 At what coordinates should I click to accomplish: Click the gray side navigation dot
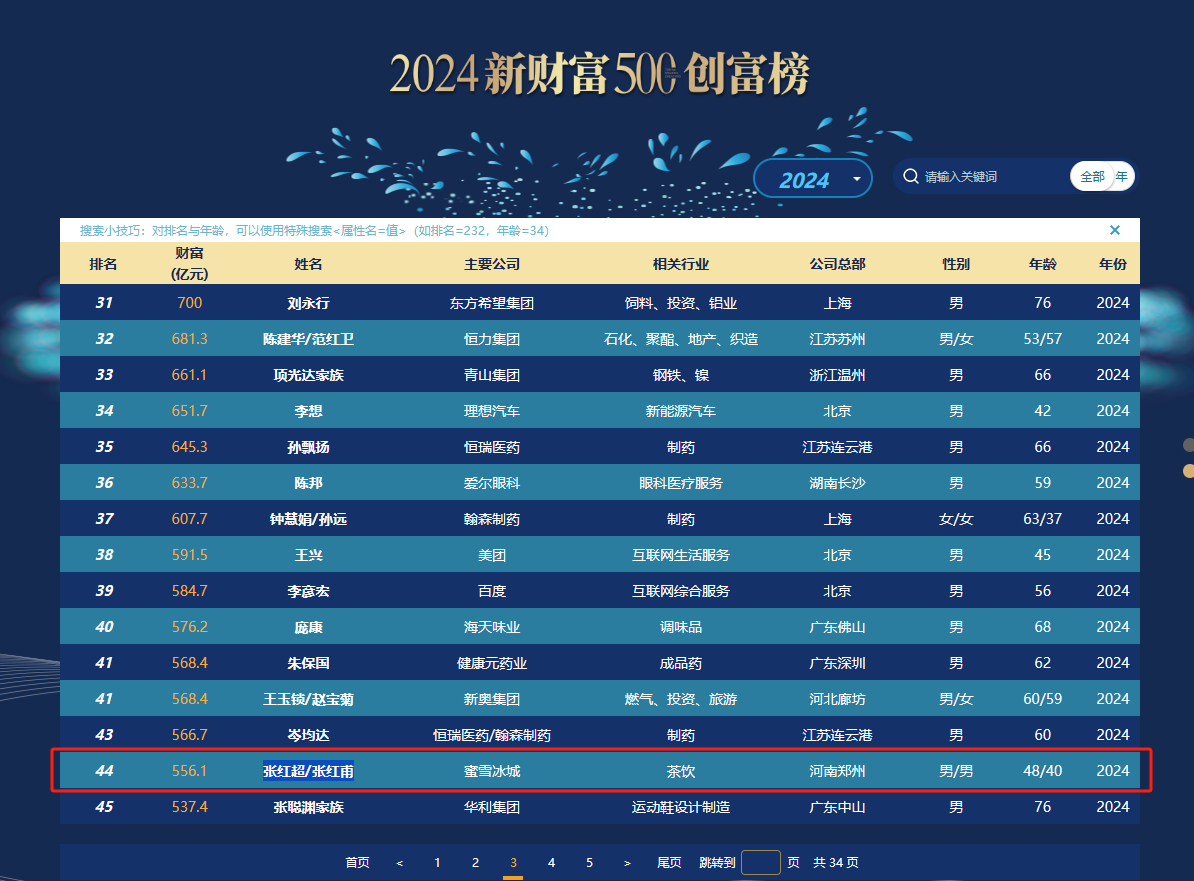(x=1188, y=445)
